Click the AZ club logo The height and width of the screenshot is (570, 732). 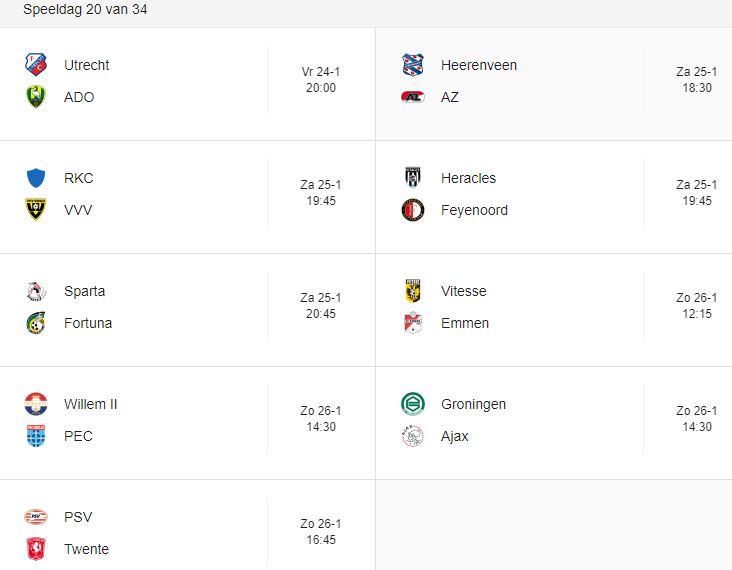[x=413, y=97]
